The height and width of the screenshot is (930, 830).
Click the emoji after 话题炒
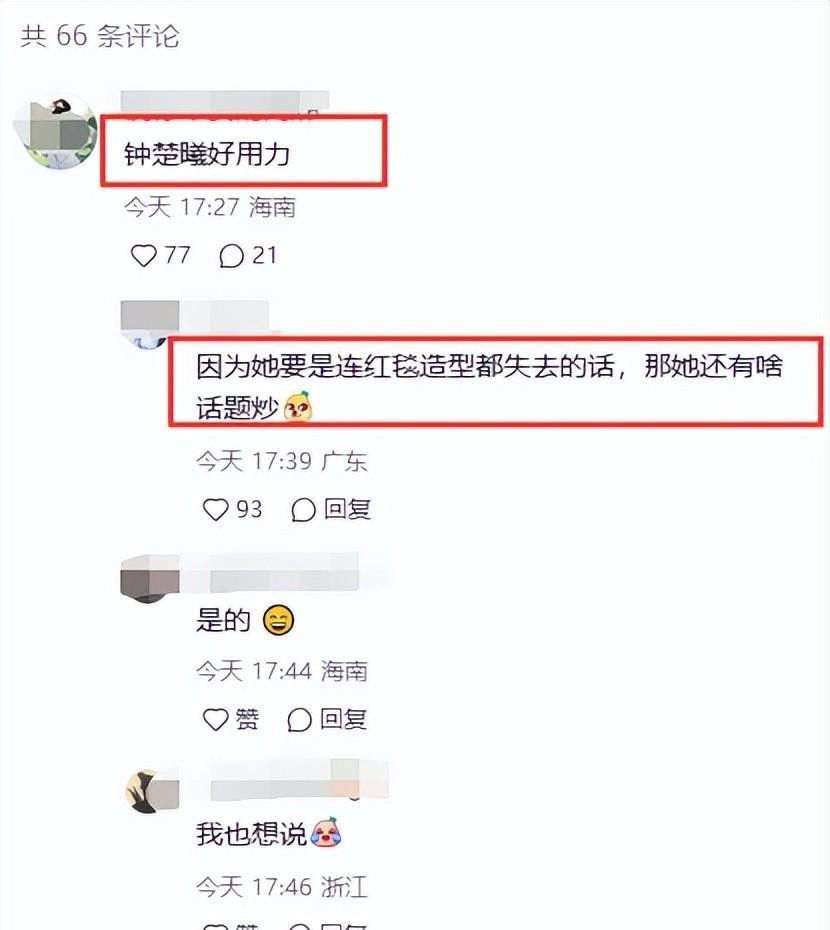[298, 406]
